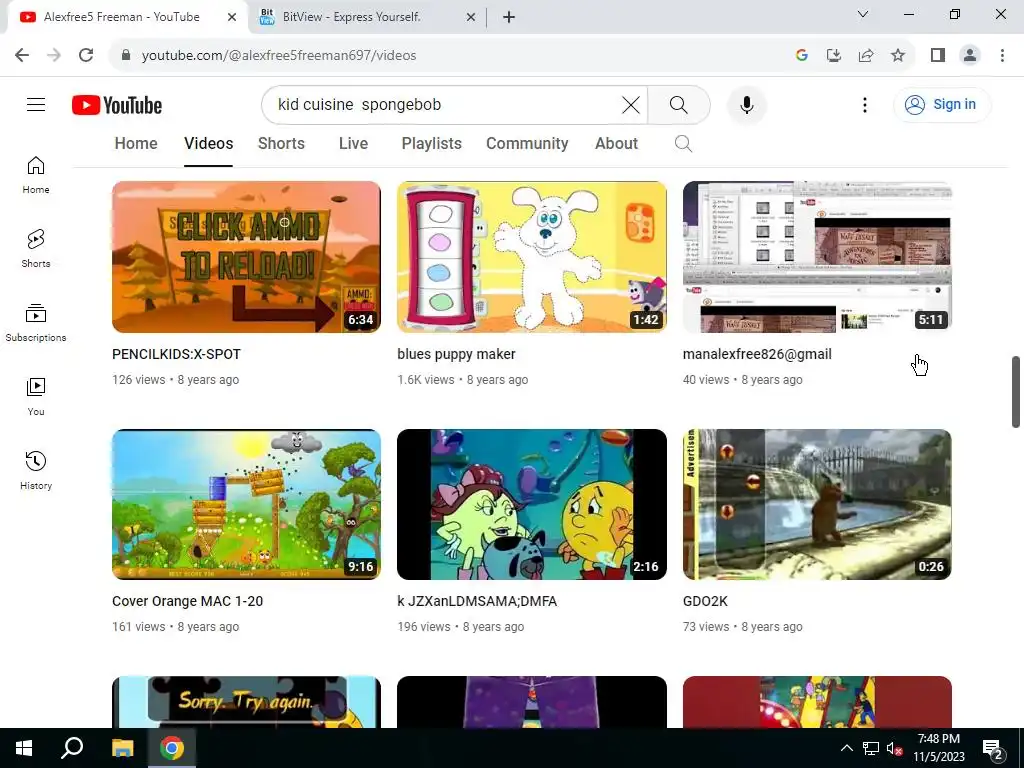Open the You section in sidebar
The height and width of the screenshot is (768, 1024).
(x=36, y=396)
